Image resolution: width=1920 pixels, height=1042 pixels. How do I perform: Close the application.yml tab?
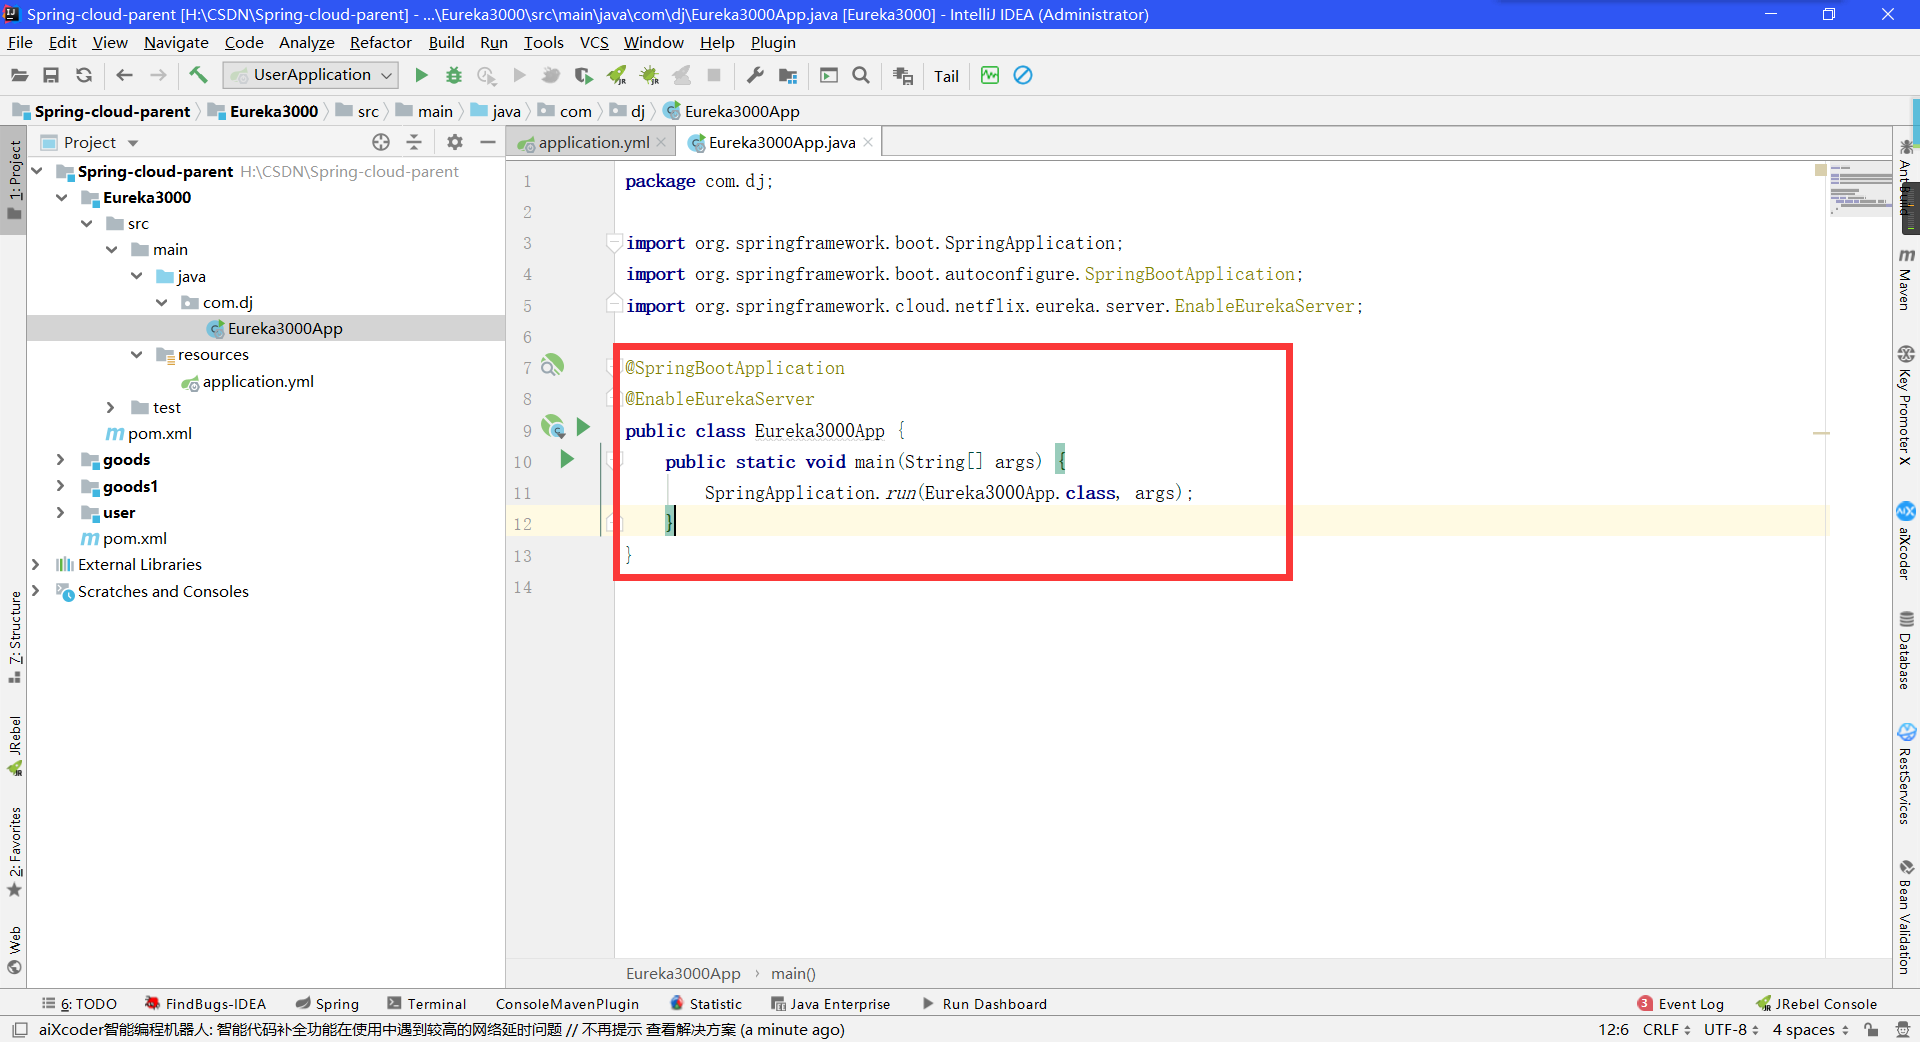click(661, 142)
